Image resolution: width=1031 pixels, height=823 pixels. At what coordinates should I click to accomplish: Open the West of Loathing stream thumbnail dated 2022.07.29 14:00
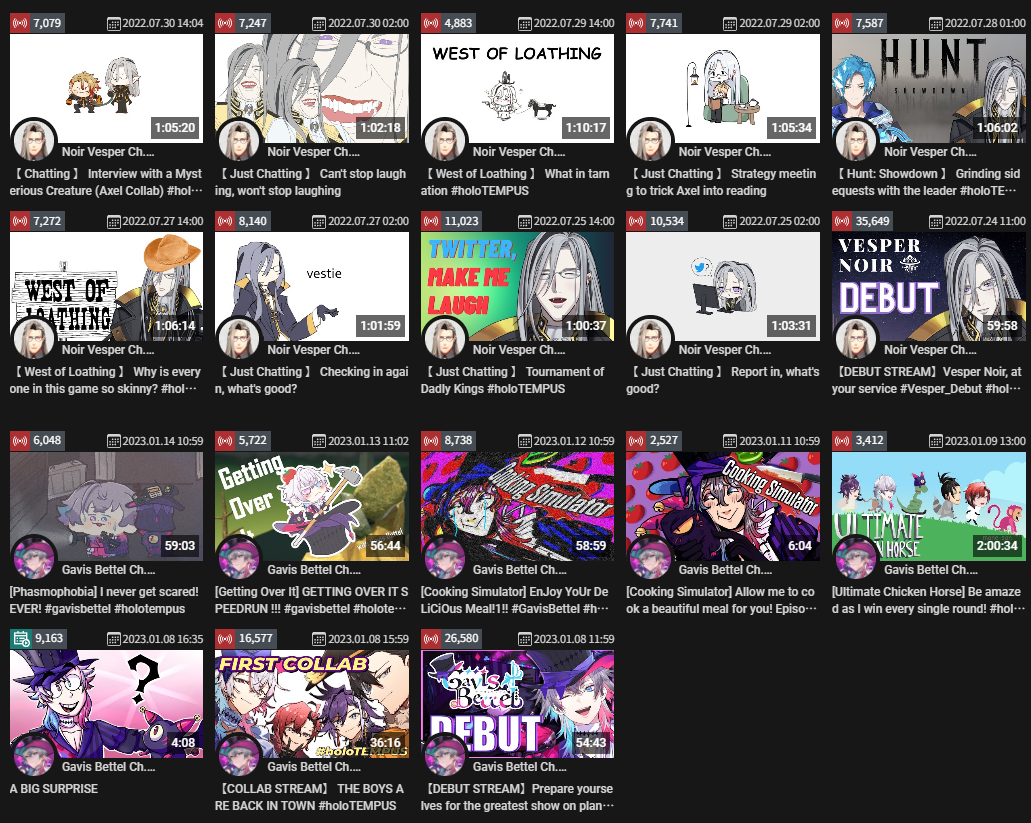pyautogui.click(x=517, y=88)
